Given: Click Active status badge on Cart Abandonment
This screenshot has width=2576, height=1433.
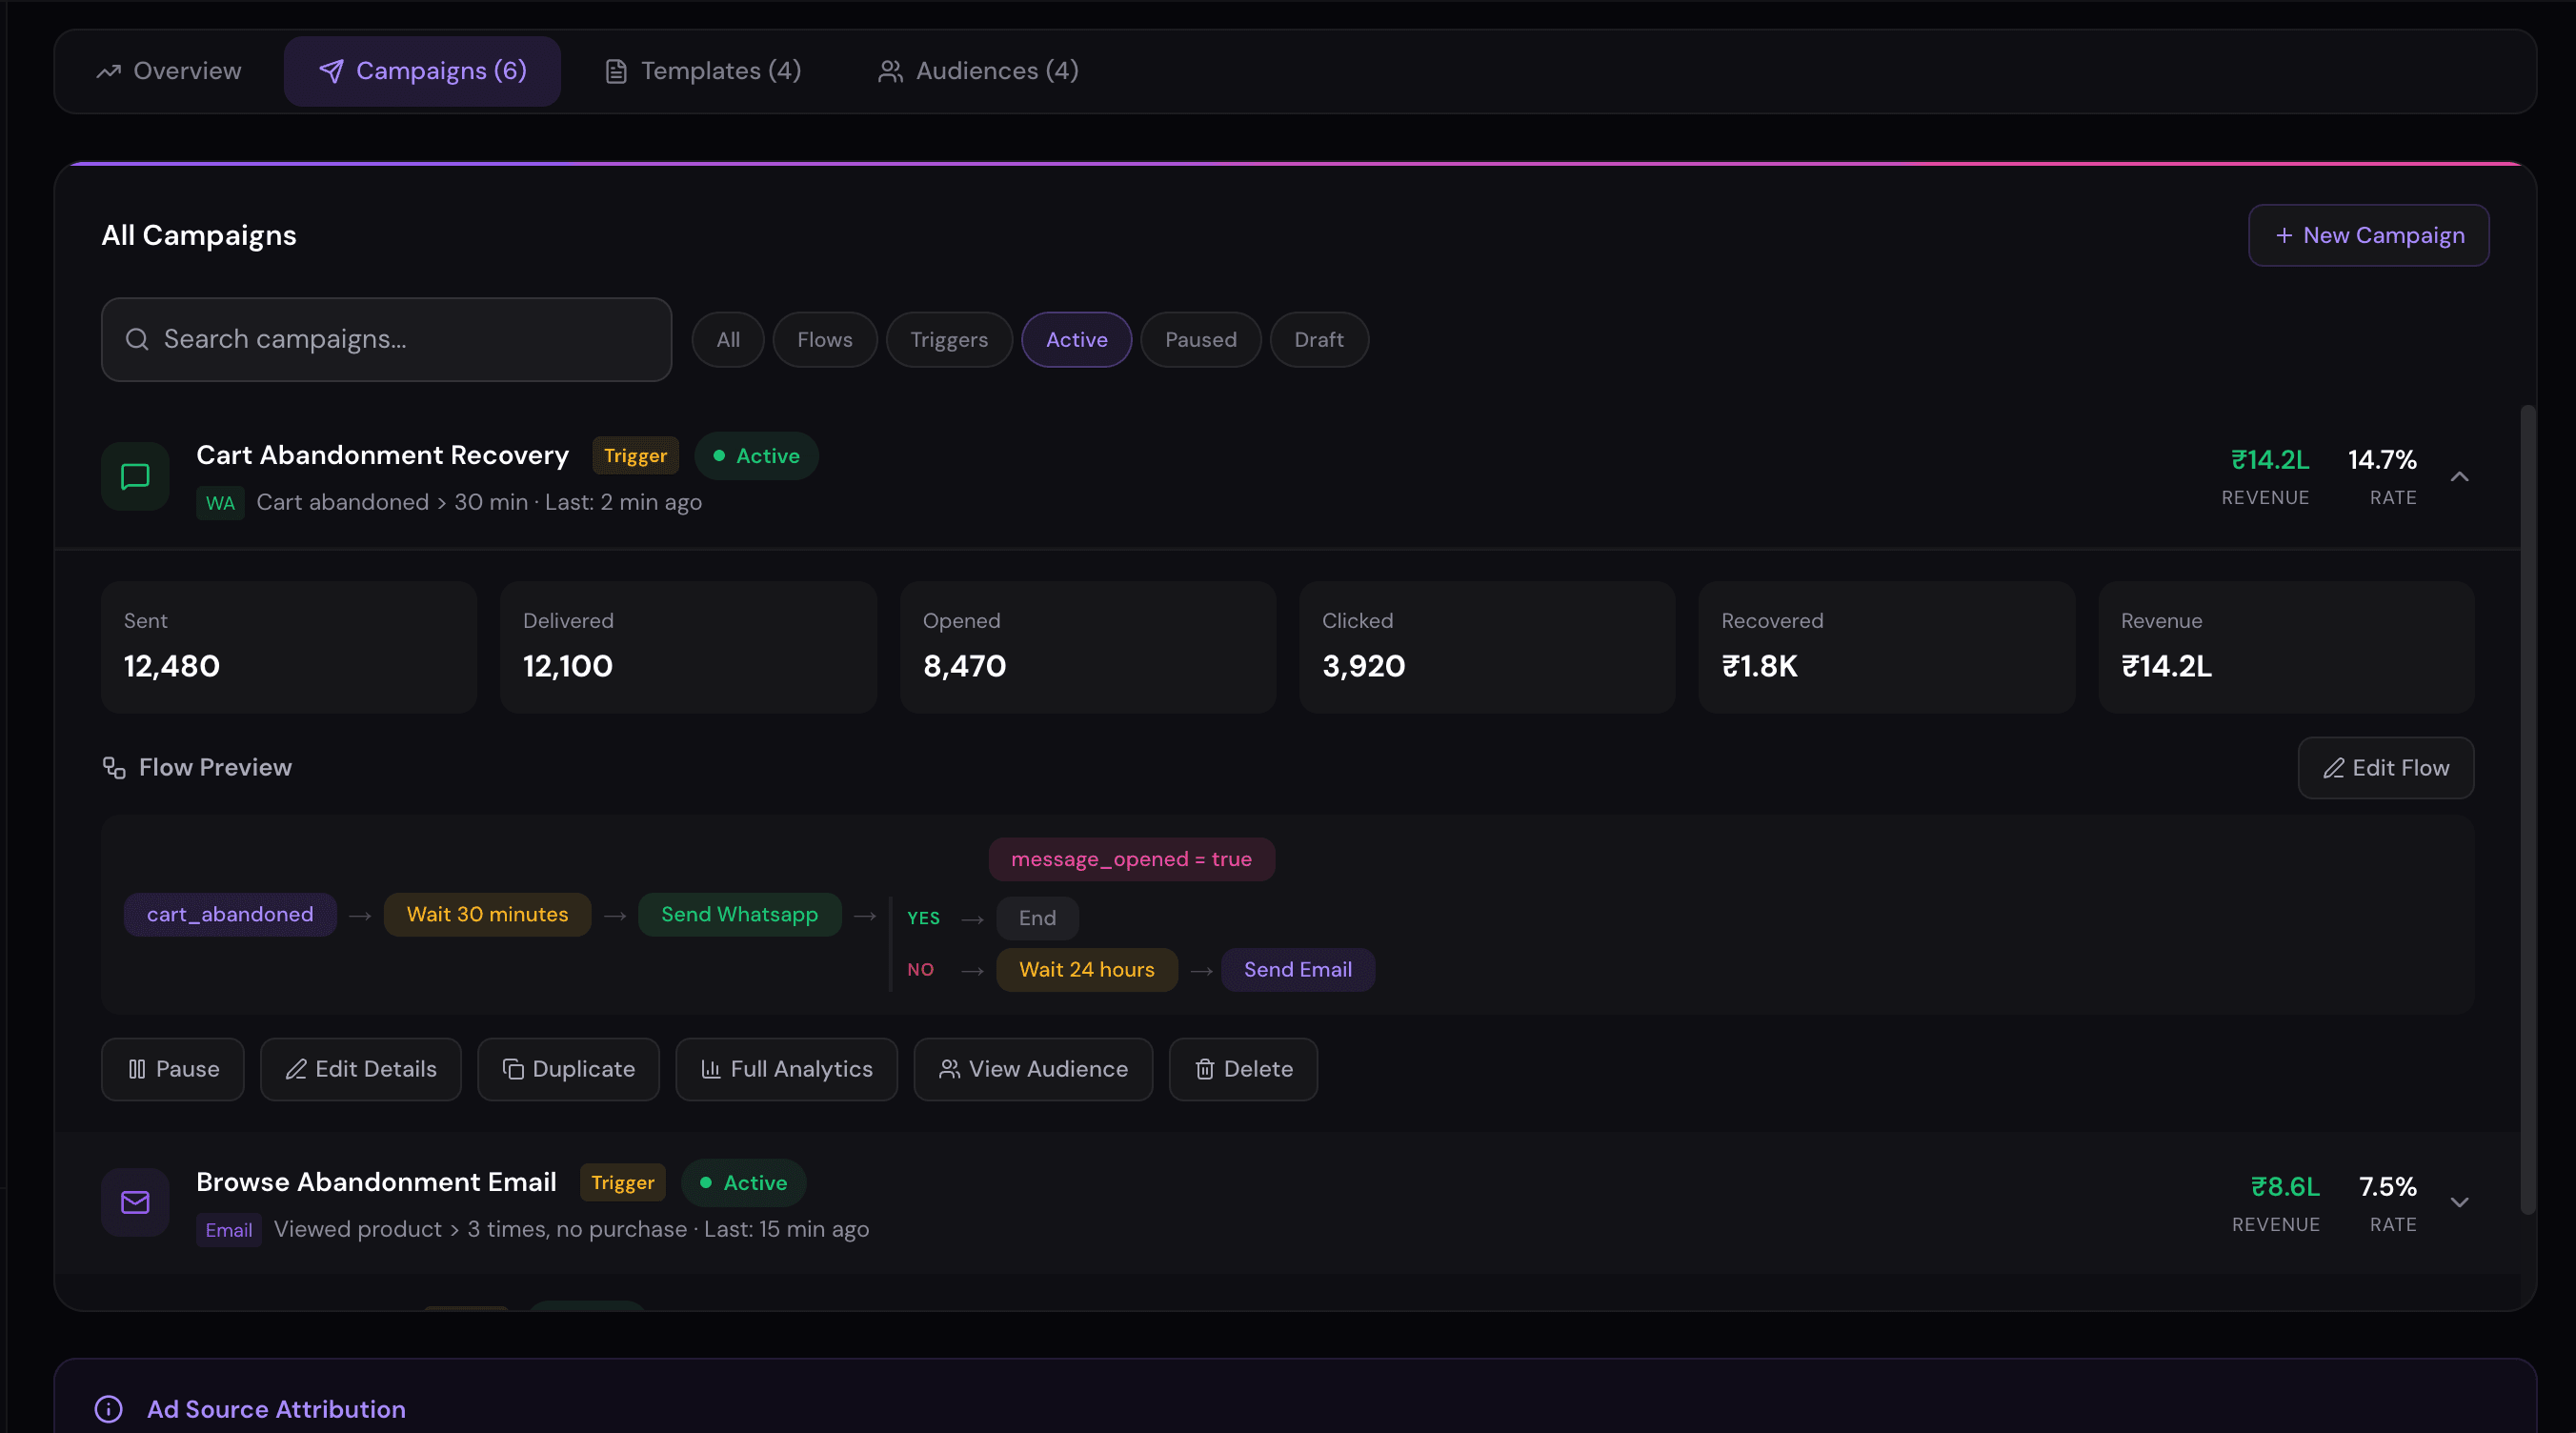Looking at the screenshot, I should tap(756, 456).
